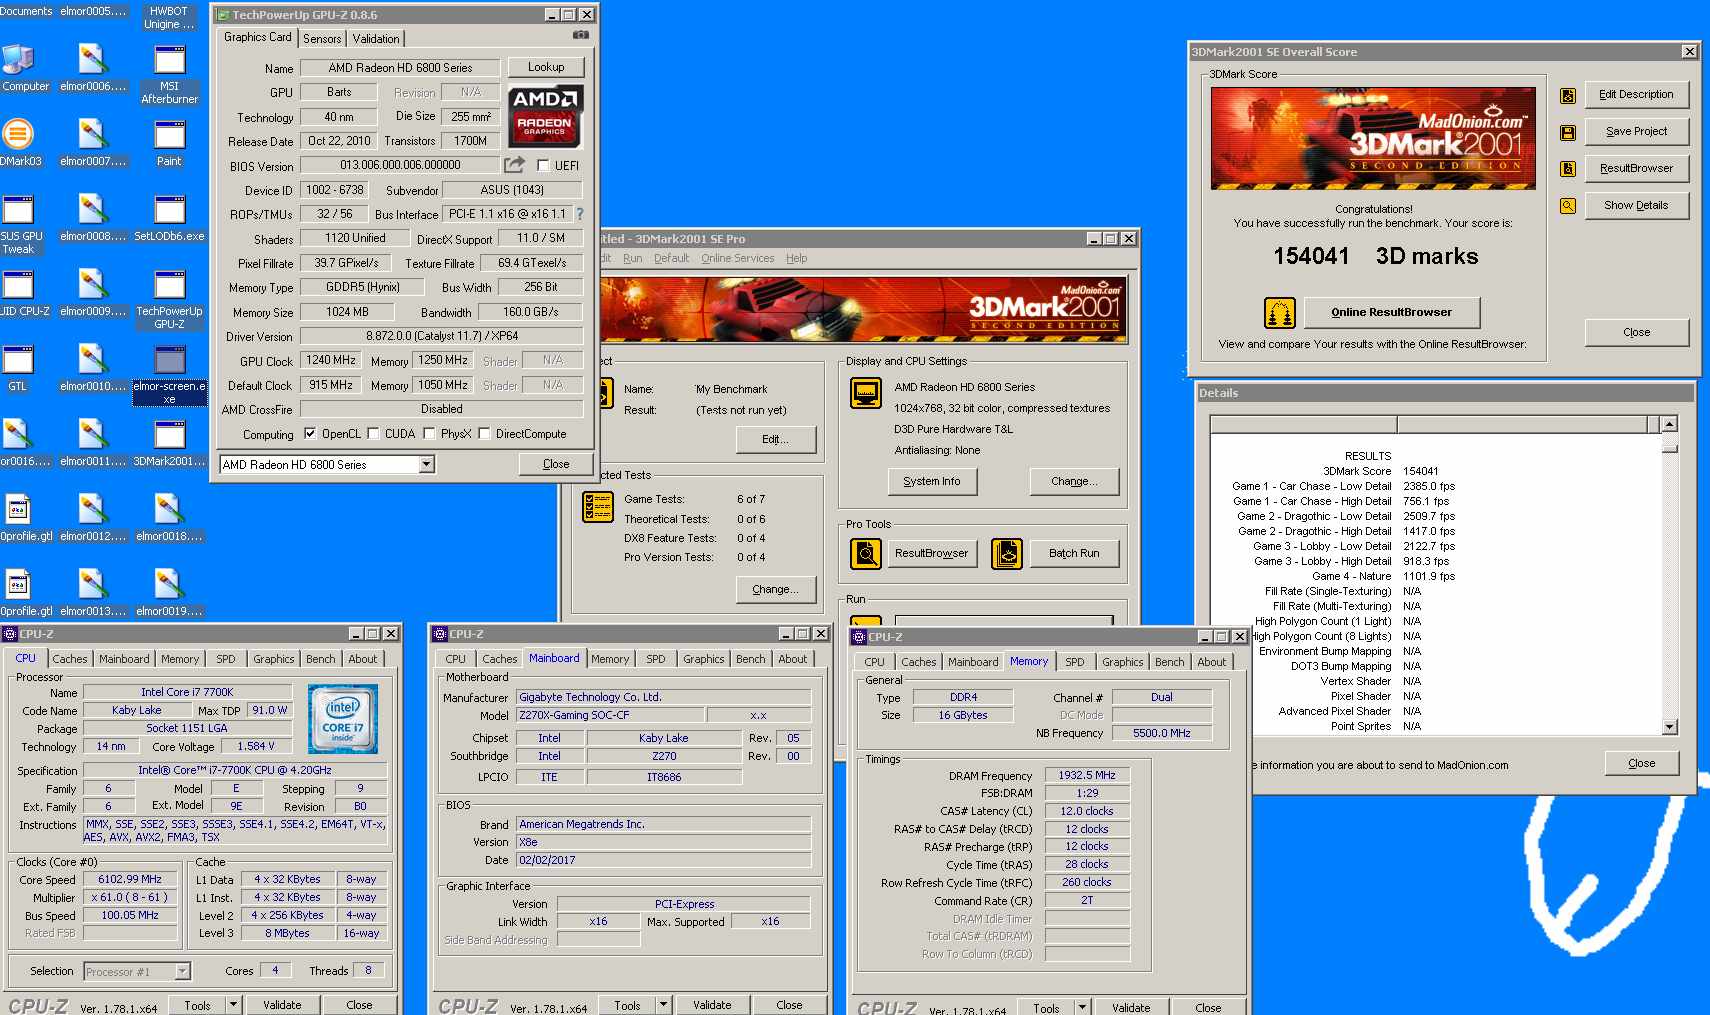Open the elmor-screen.exe desktop icon

click(169, 374)
